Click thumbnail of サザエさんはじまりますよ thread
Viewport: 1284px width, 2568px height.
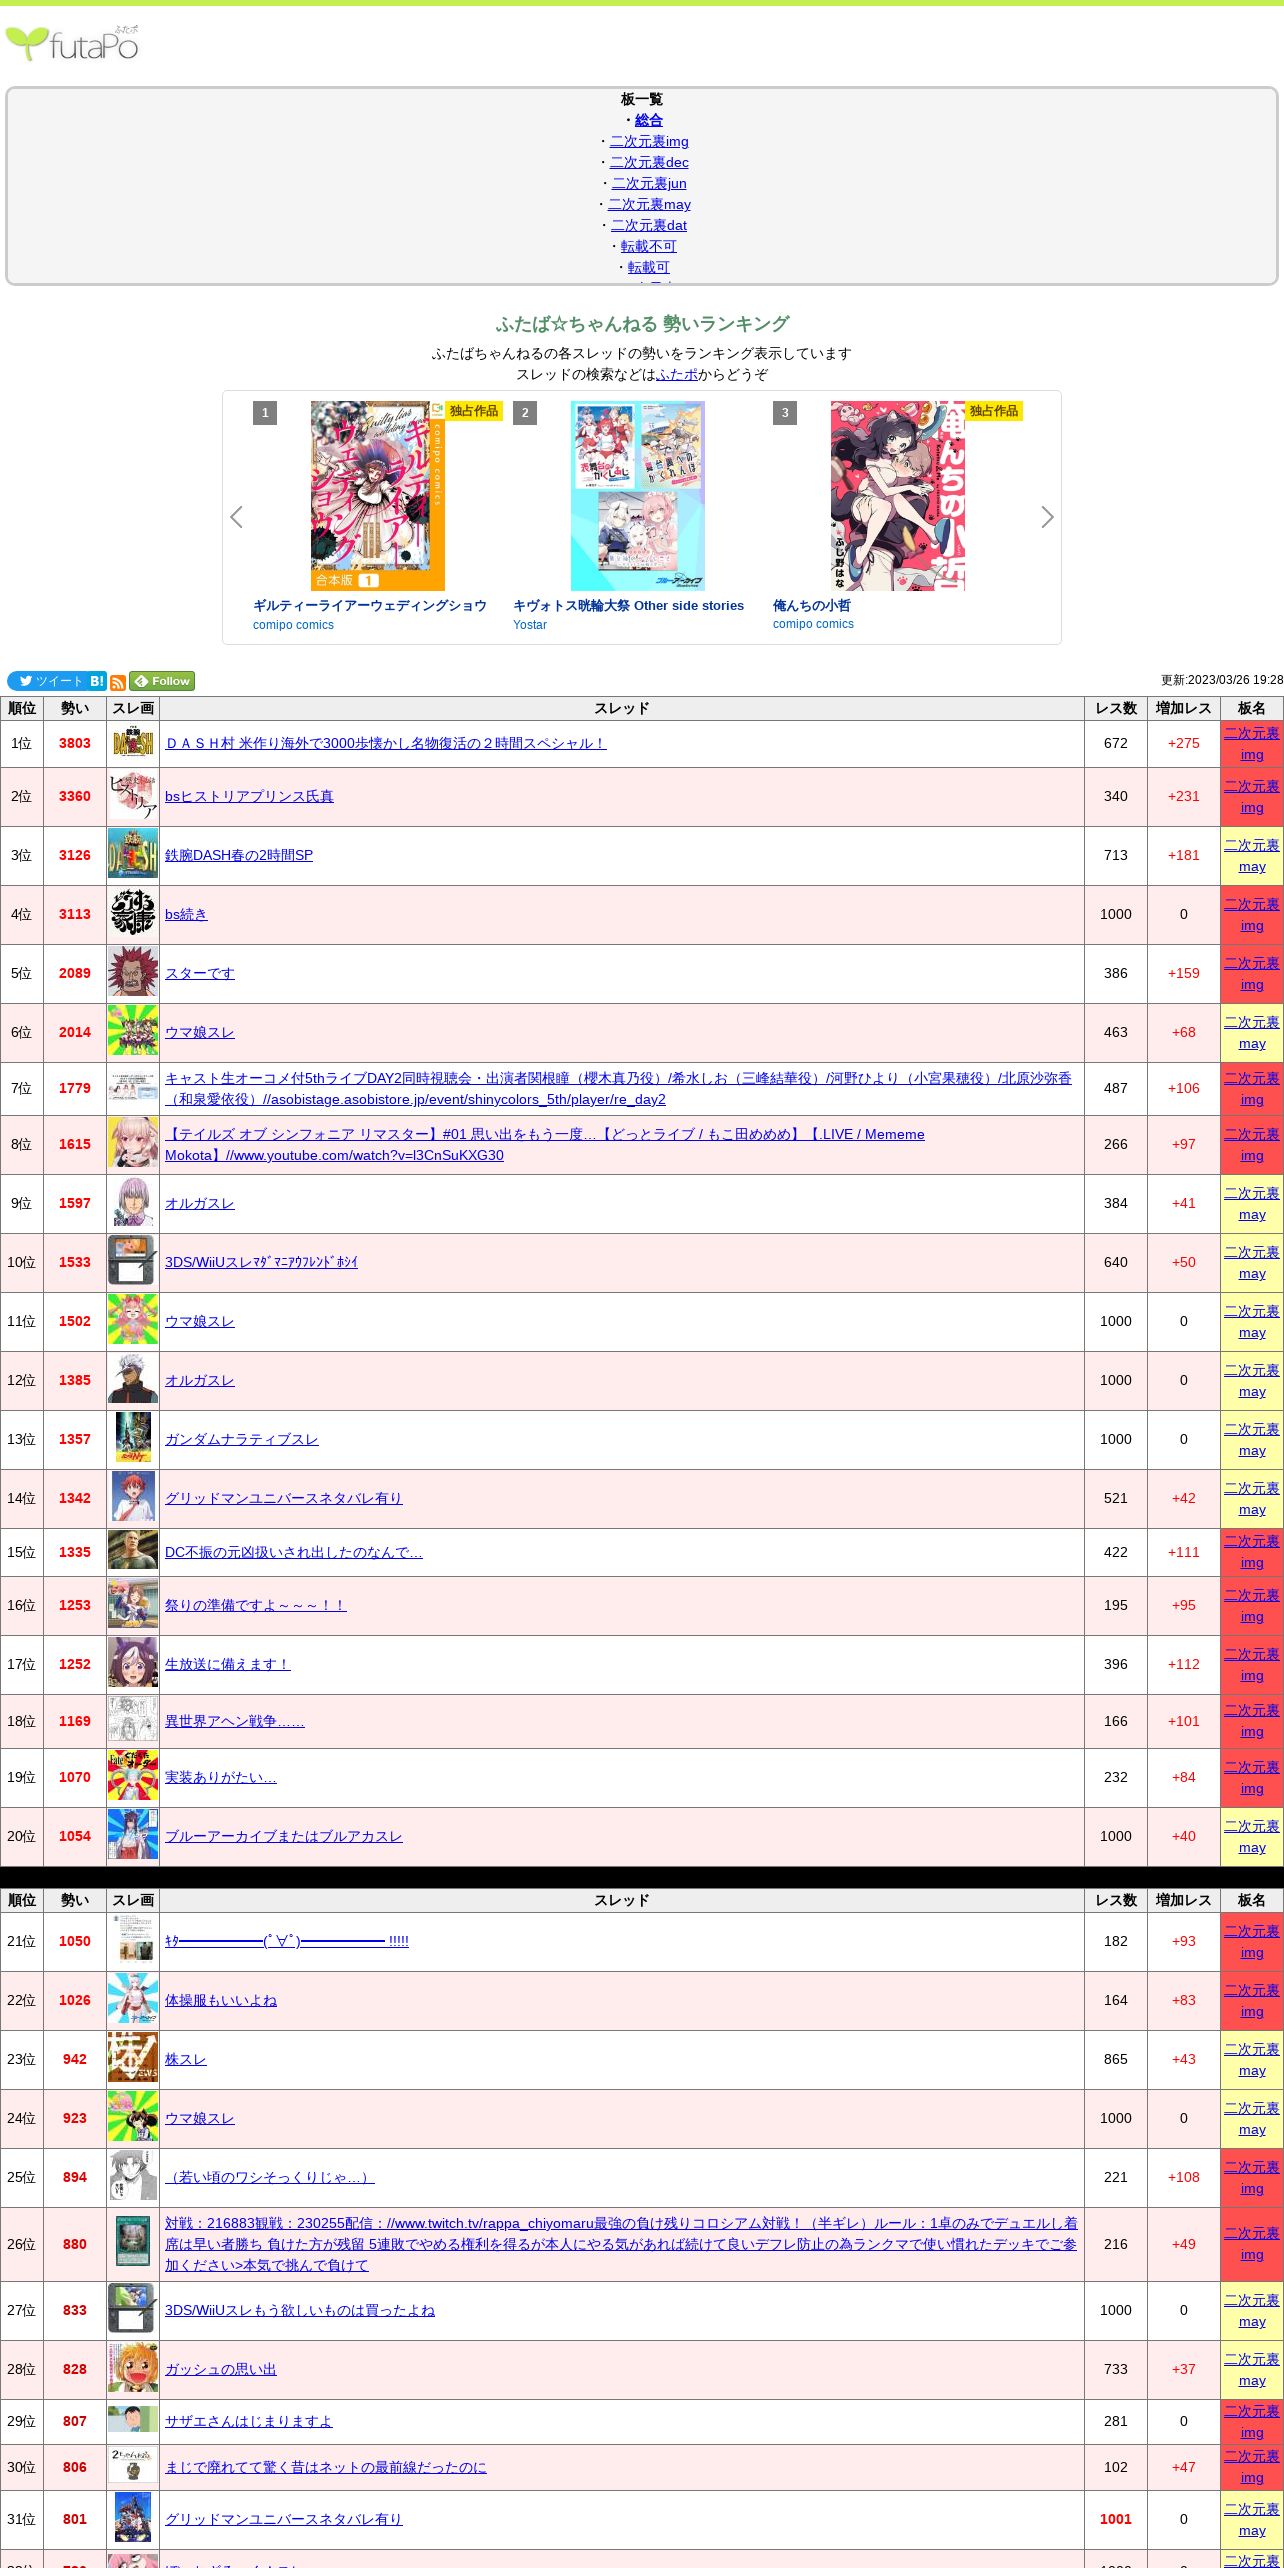[133, 2421]
